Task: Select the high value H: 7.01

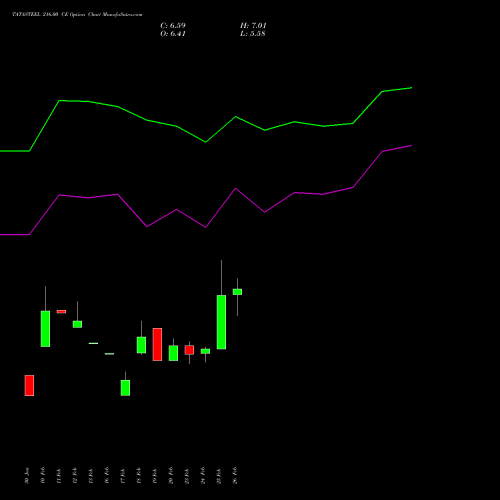Action: point(253,26)
